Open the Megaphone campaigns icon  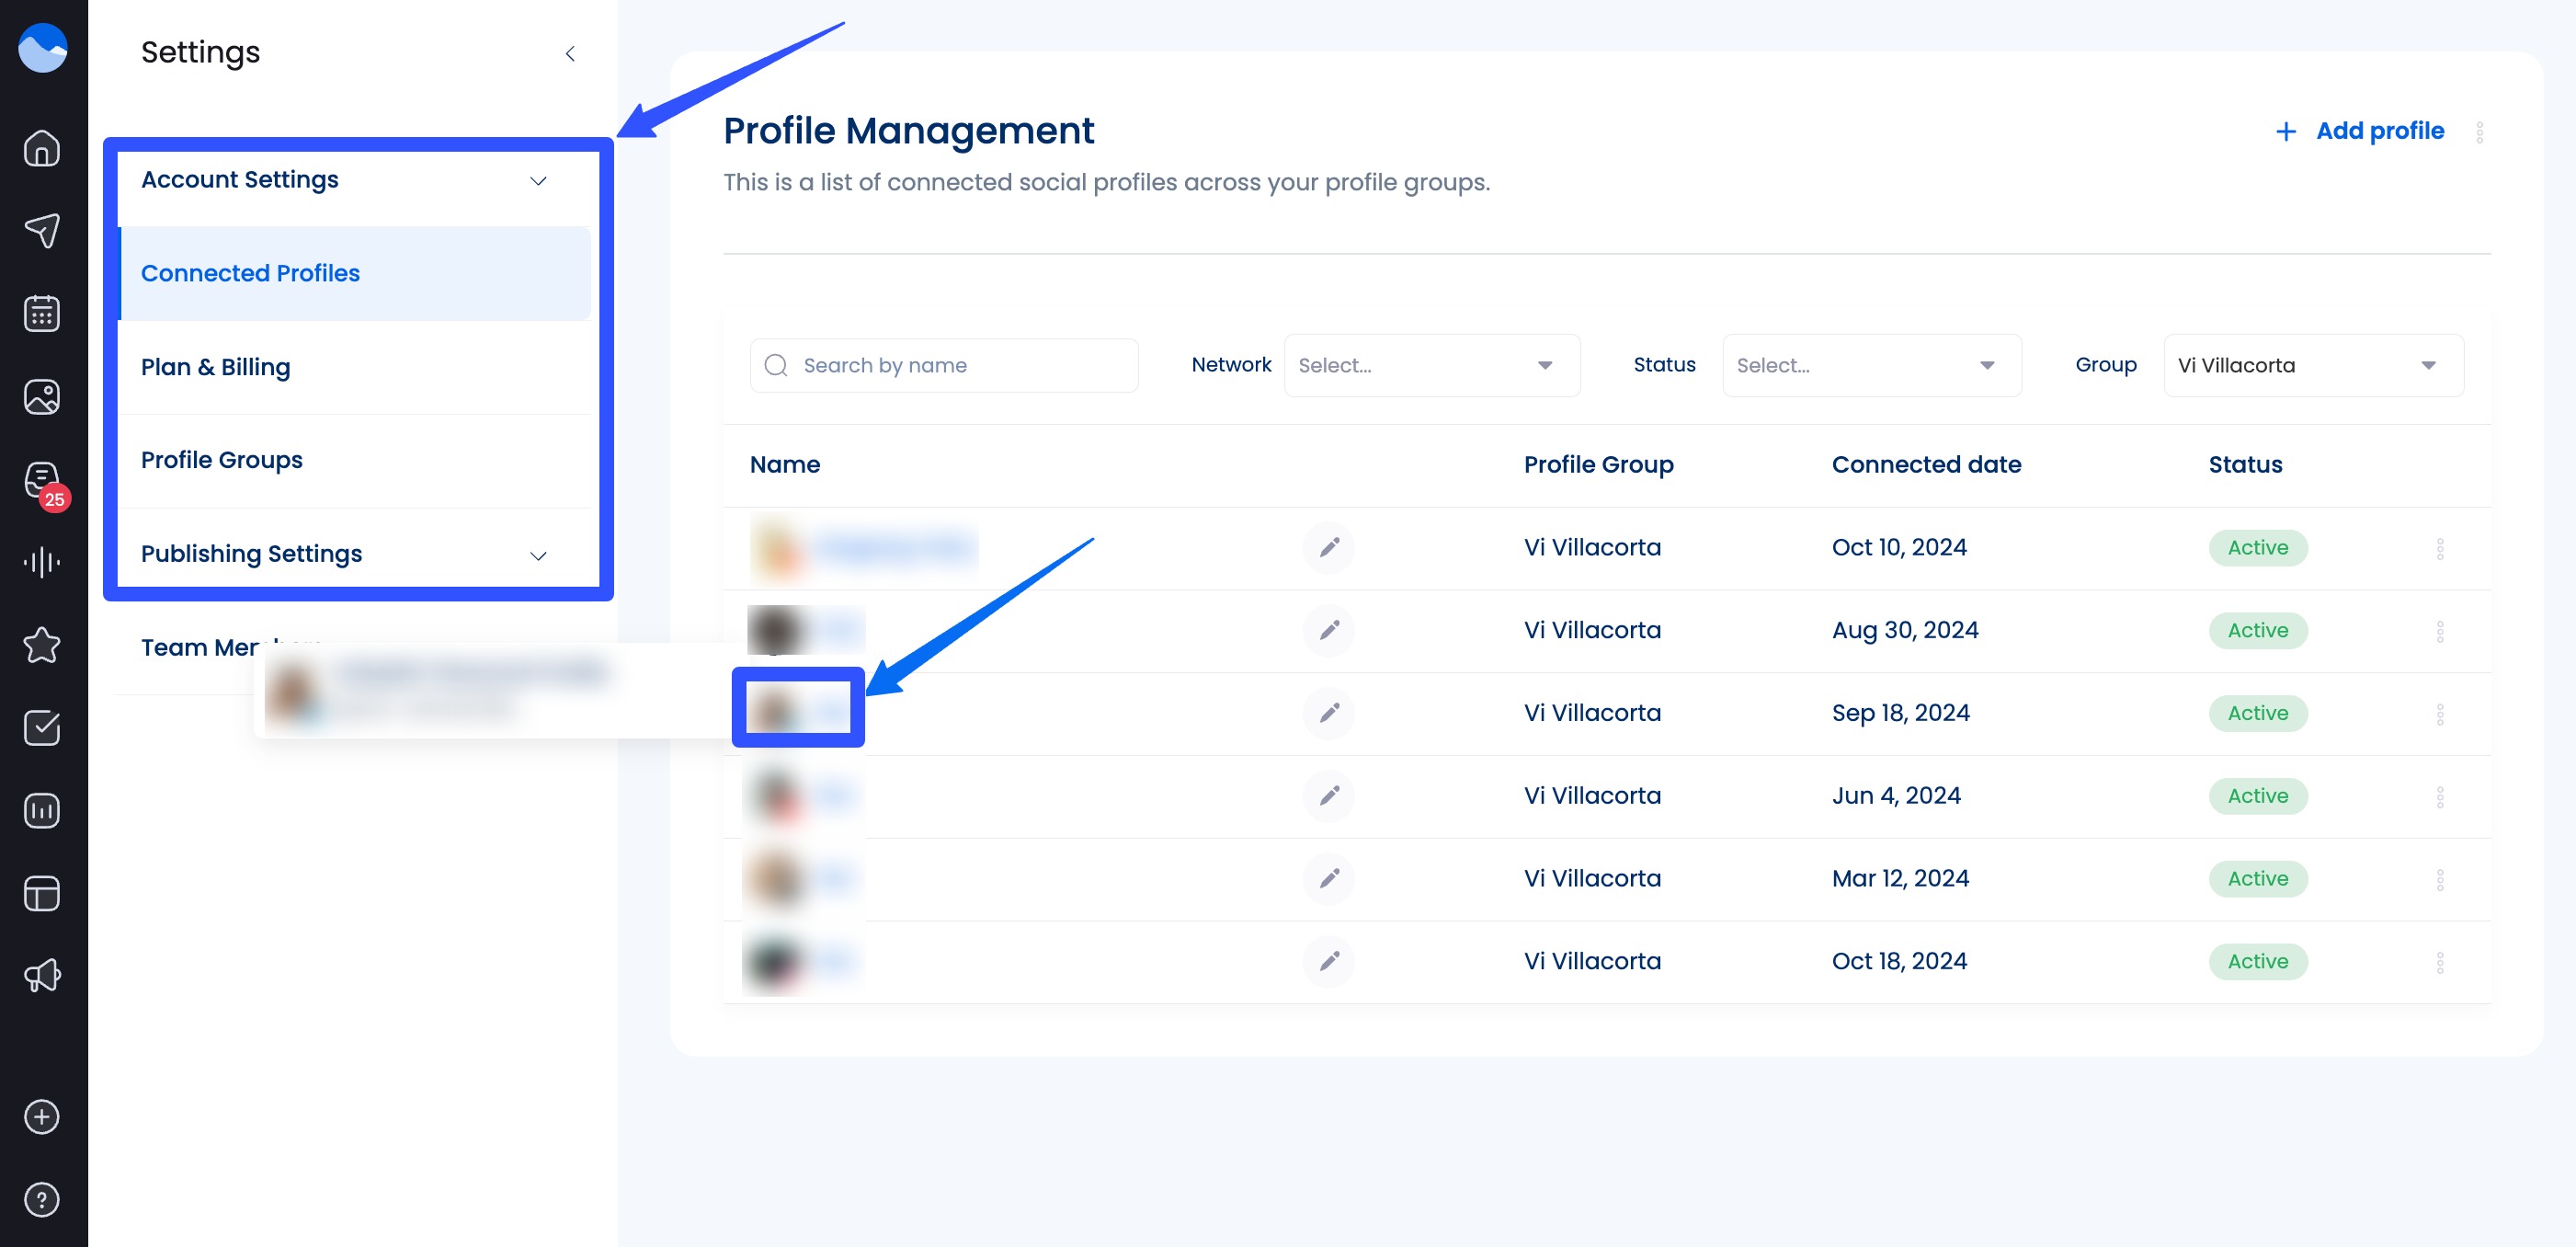(x=42, y=975)
